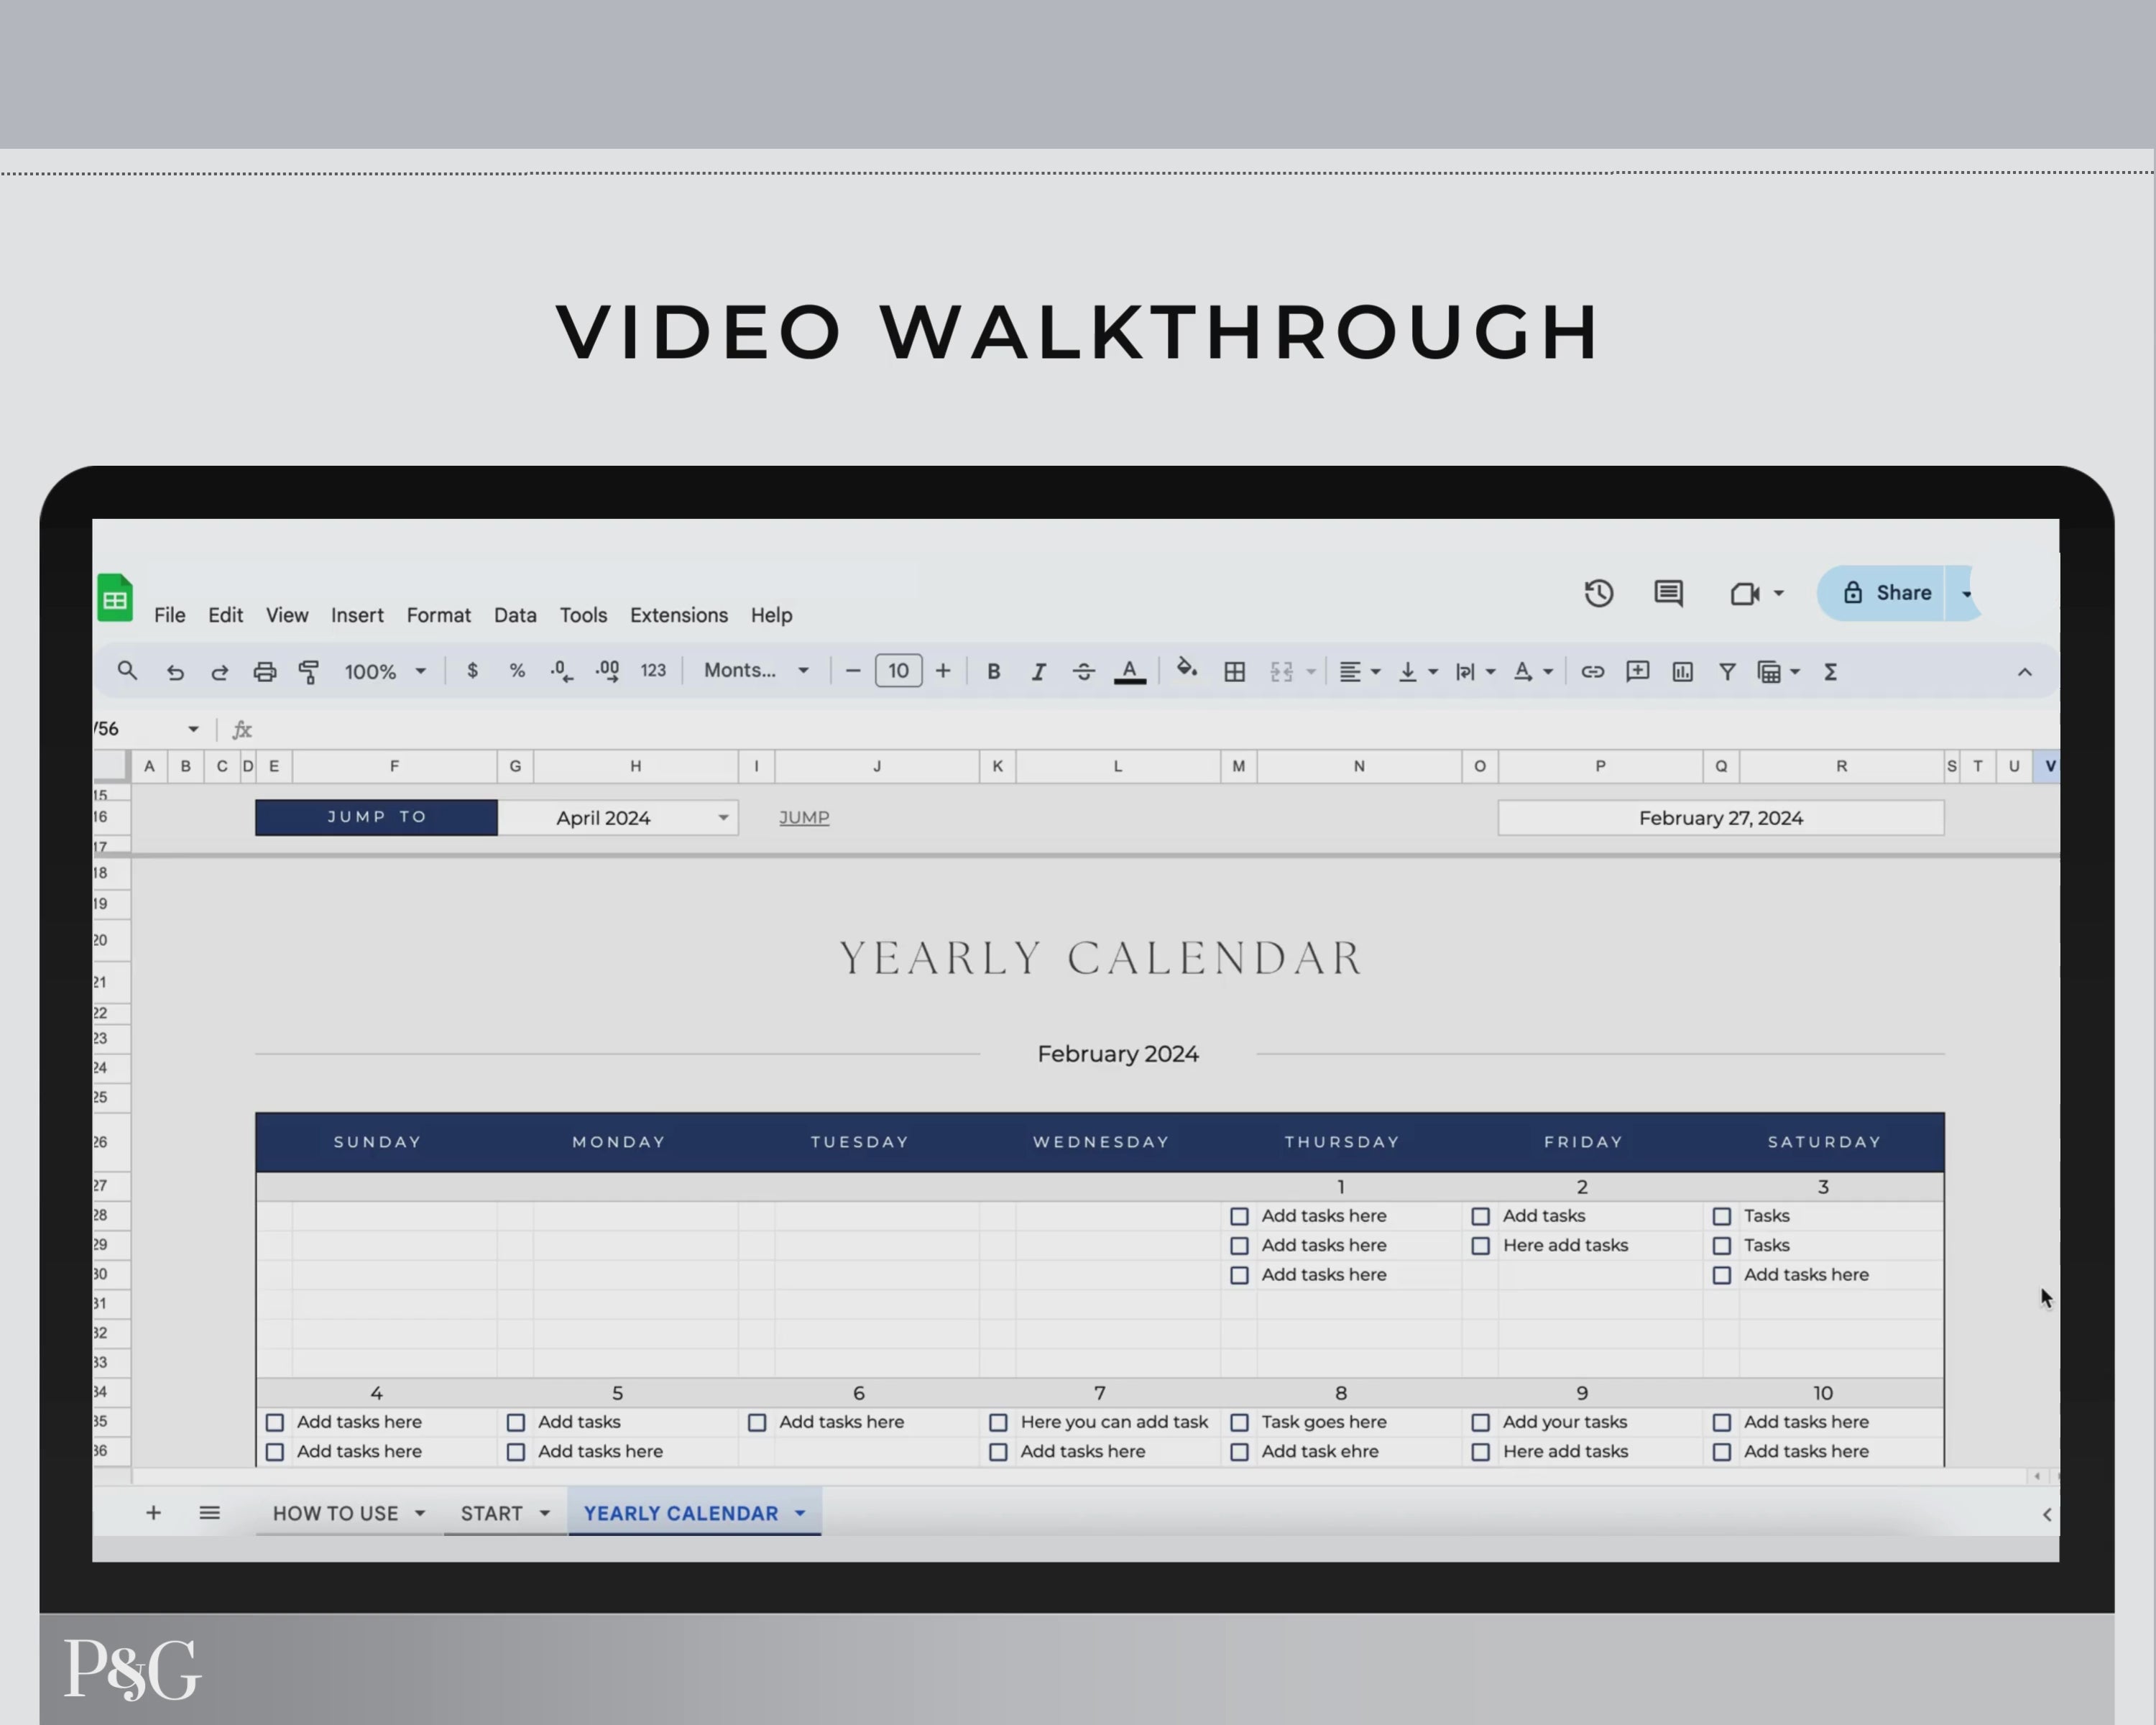Toggle strikethrough formatting
Screen dimensions: 2156x1725
1083,672
